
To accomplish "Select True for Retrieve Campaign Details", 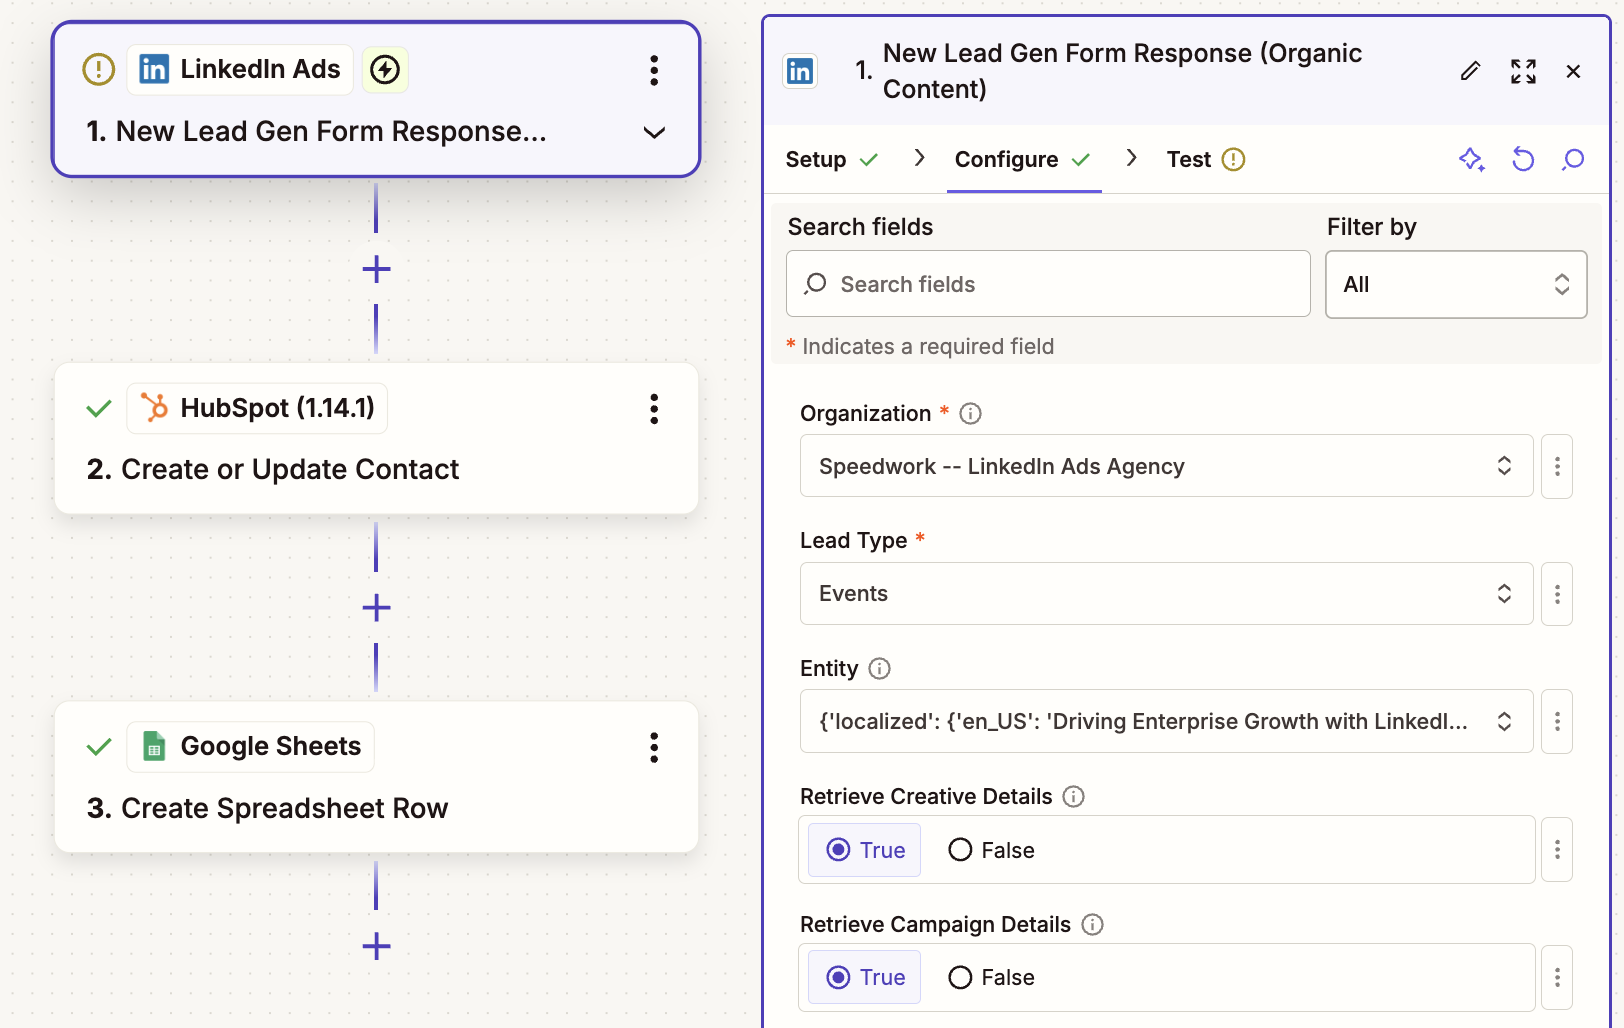I will click(x=865, y=977).
